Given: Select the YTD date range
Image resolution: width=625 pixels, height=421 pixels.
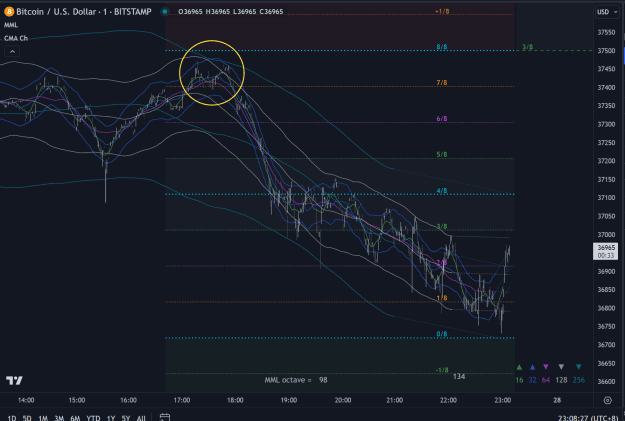Looking at the screenshot, I should click(x=93, y=418).
